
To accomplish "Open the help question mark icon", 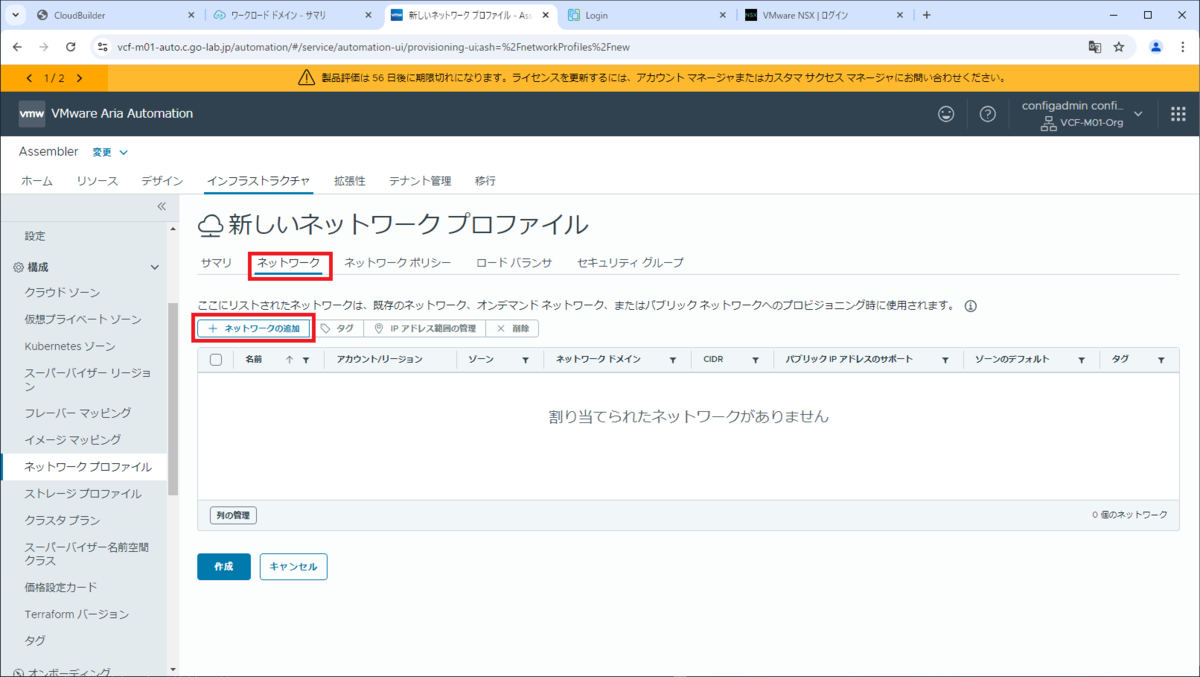I will tap(988, 114).
